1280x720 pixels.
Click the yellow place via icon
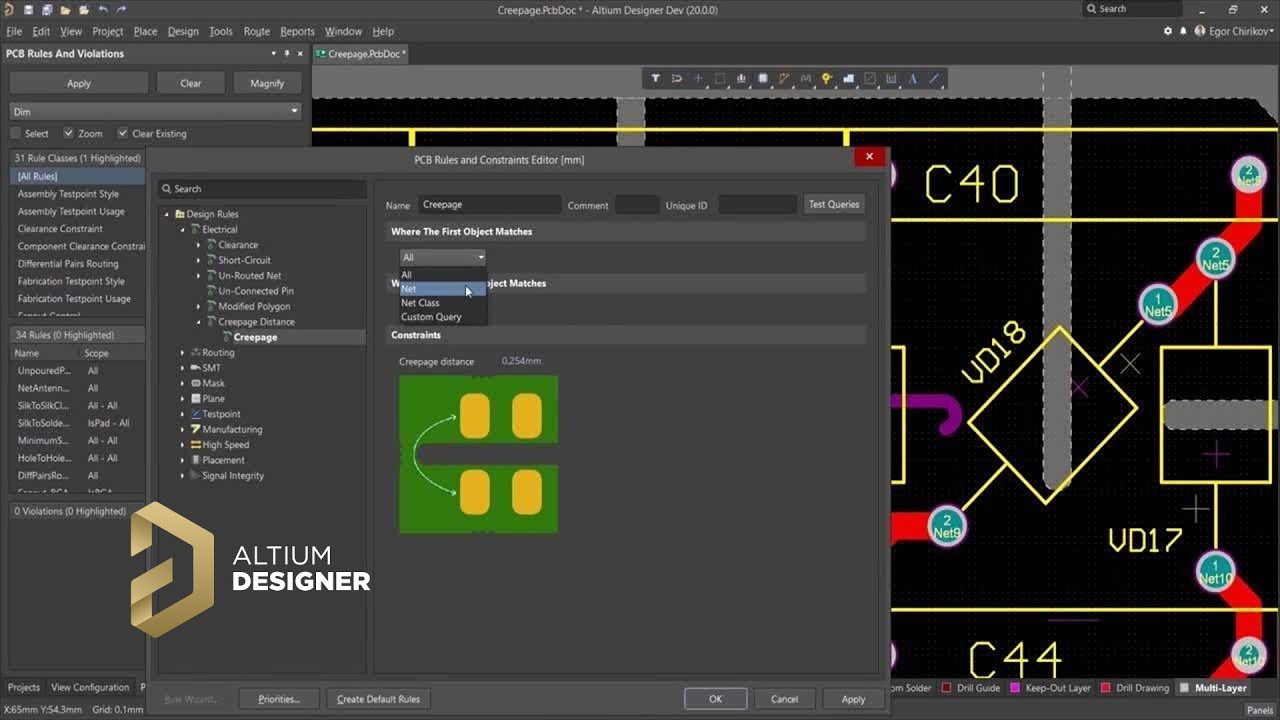click(827, 78)
